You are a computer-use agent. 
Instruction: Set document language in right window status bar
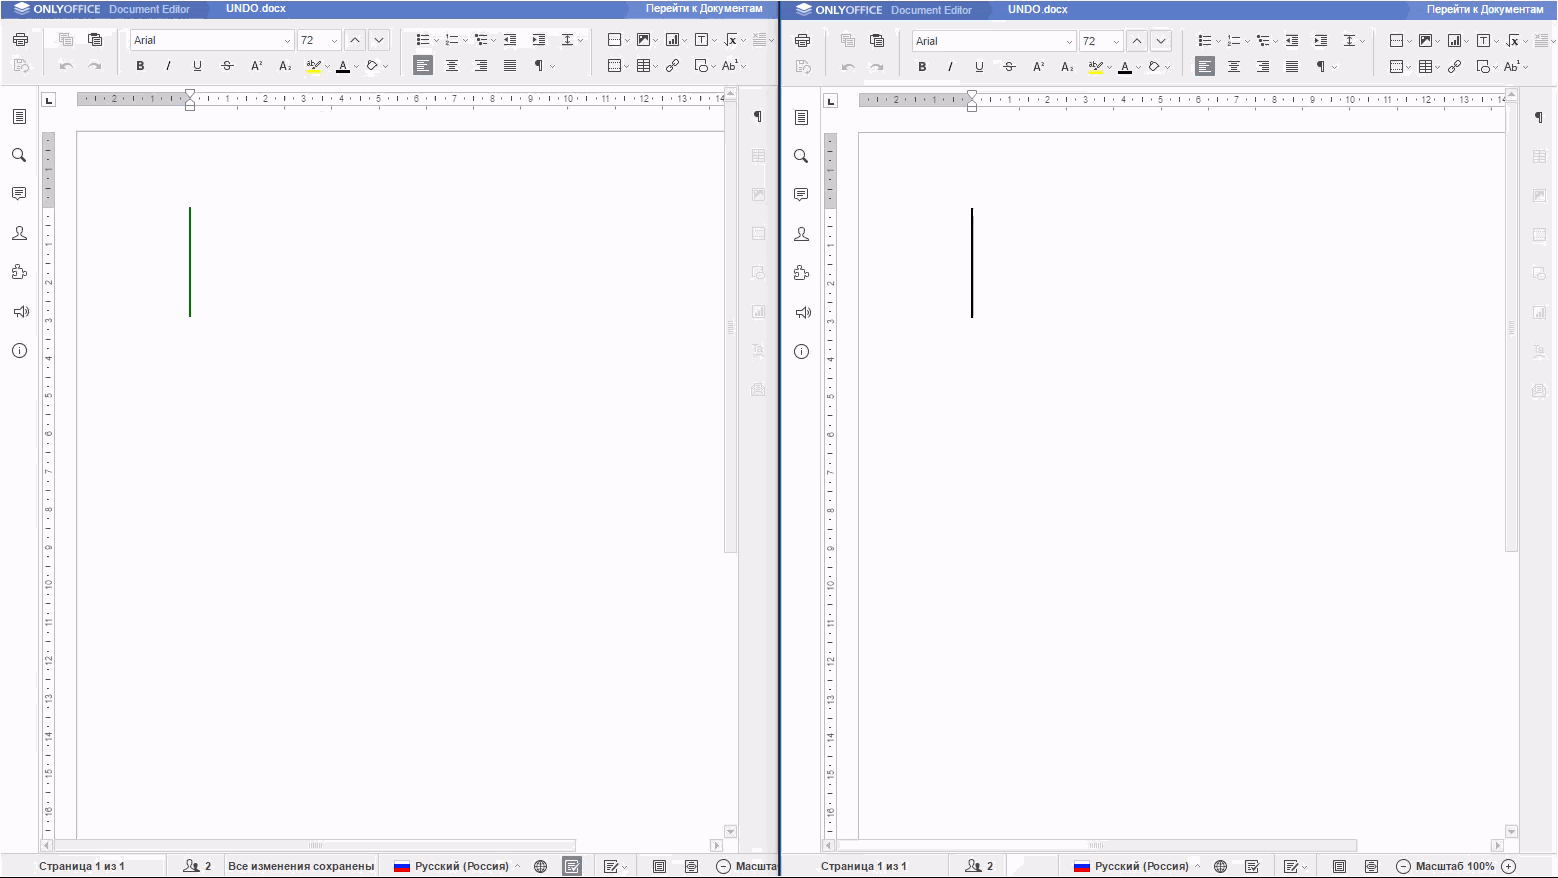1220,866
